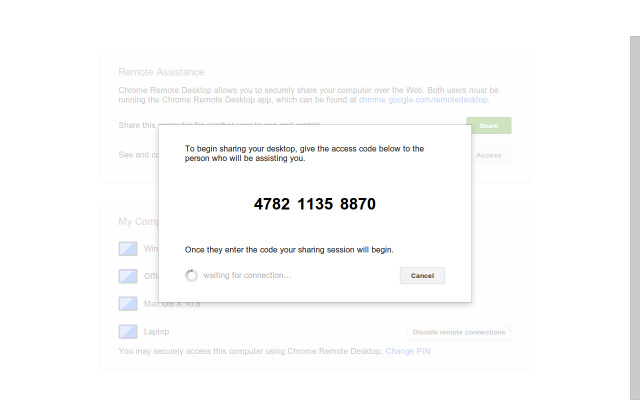Click the Remote Assistance heading
640x400 pixels.
(161, 72)
